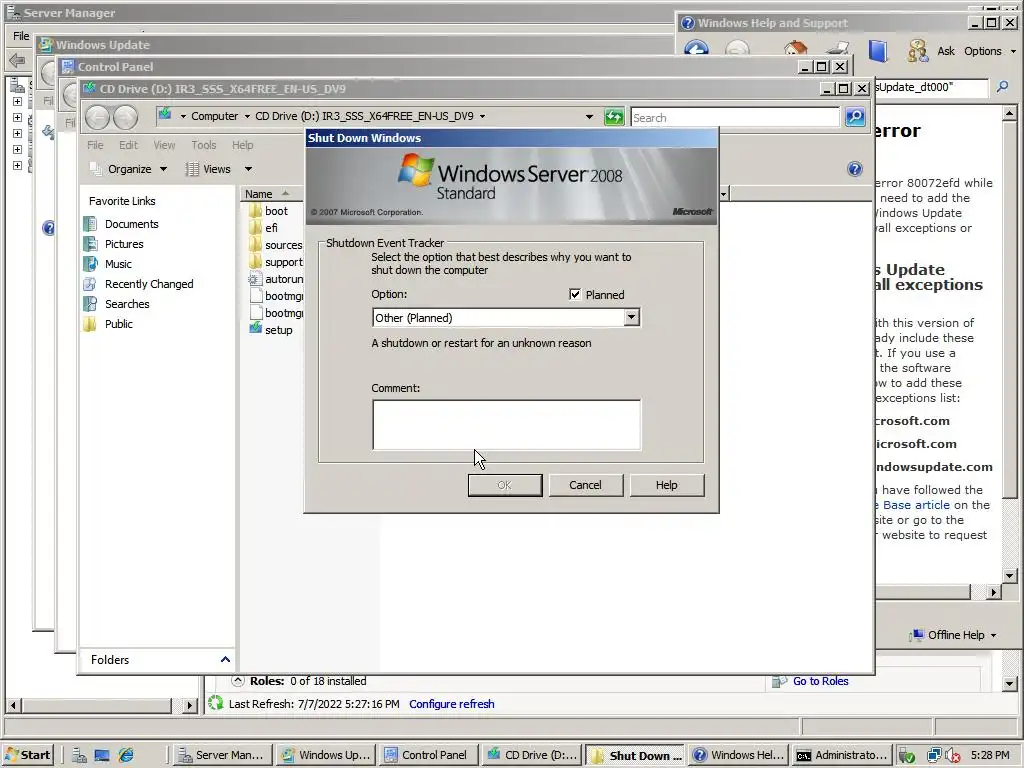Click Configure refresh link in Server Manager

[452, 704]
